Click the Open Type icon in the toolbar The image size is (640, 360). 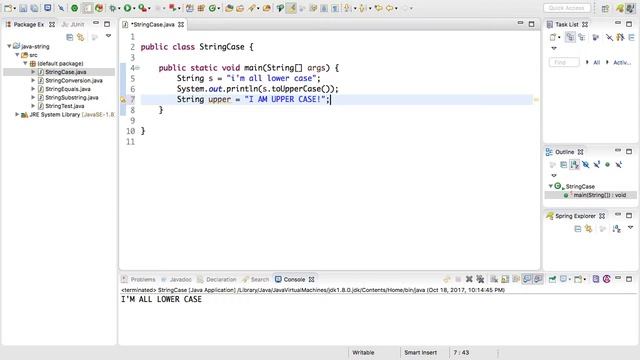tap(229, 8)
